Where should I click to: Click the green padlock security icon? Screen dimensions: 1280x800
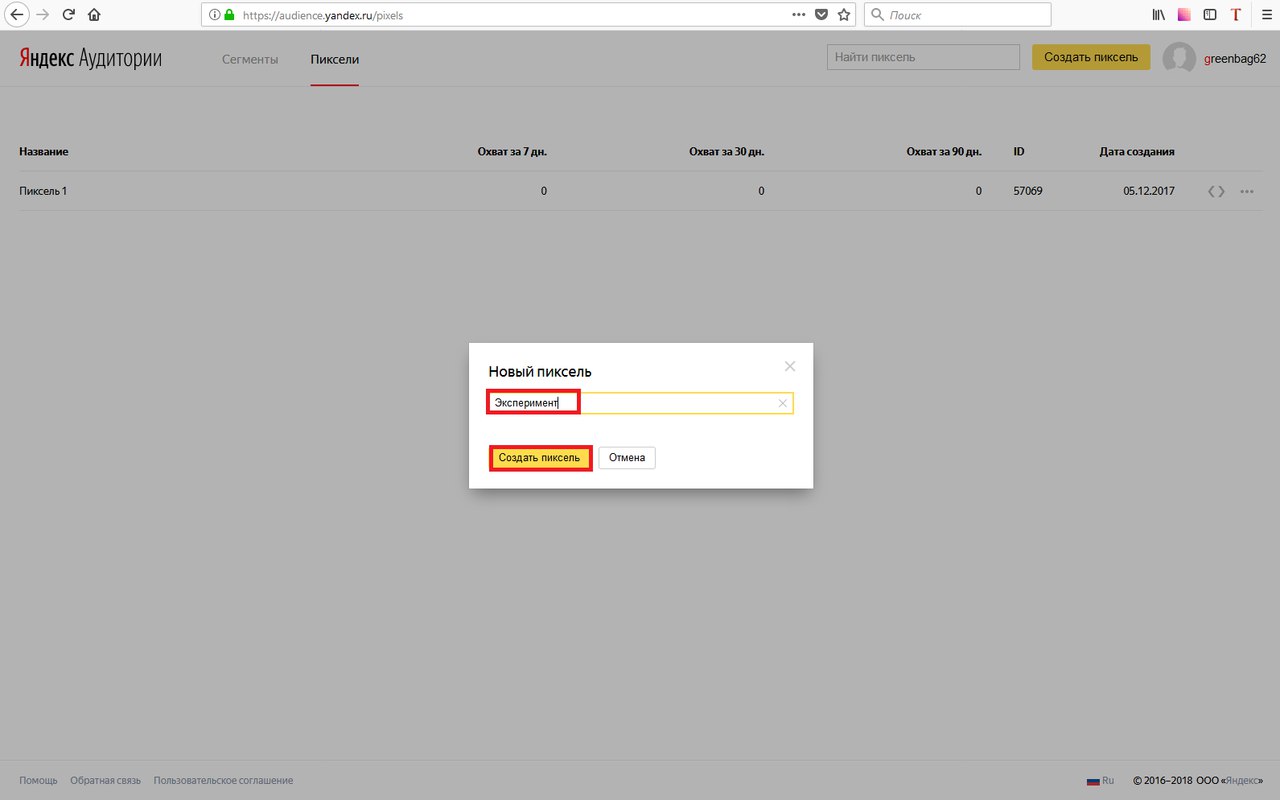(229, 15)
